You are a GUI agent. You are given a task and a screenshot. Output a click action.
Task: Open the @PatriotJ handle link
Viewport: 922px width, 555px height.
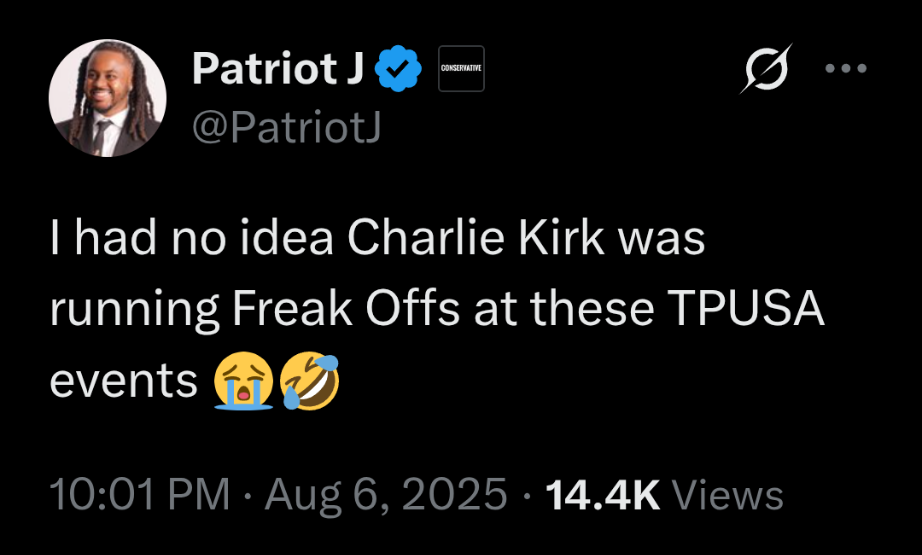[286, 127]
